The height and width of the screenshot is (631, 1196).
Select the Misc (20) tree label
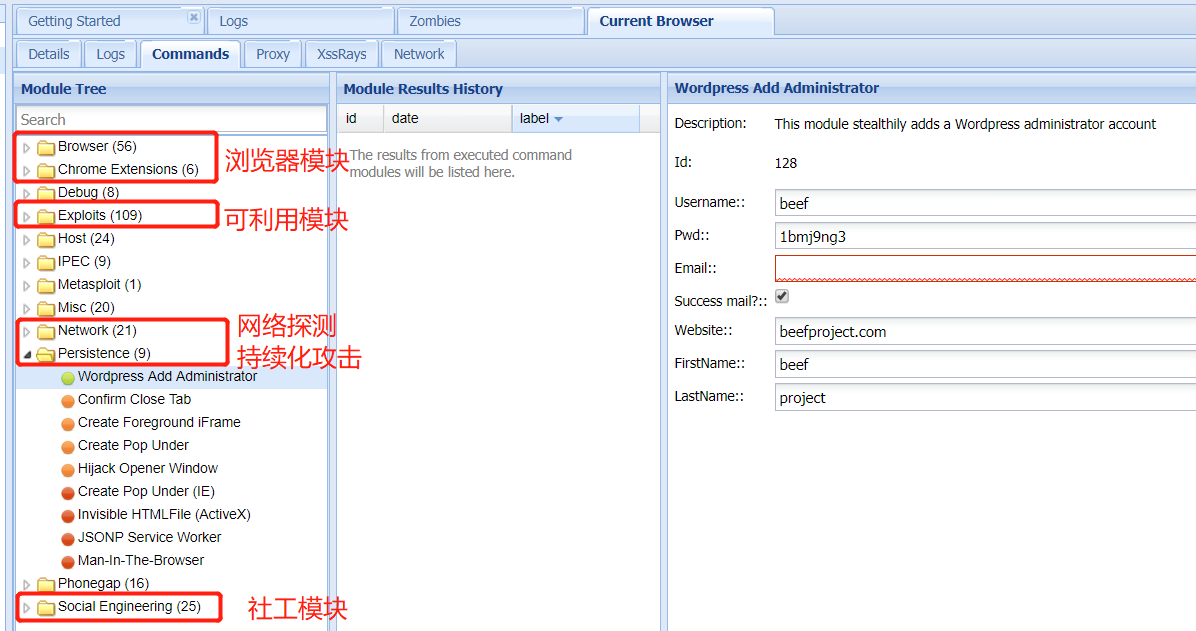[x=86, y=307]
